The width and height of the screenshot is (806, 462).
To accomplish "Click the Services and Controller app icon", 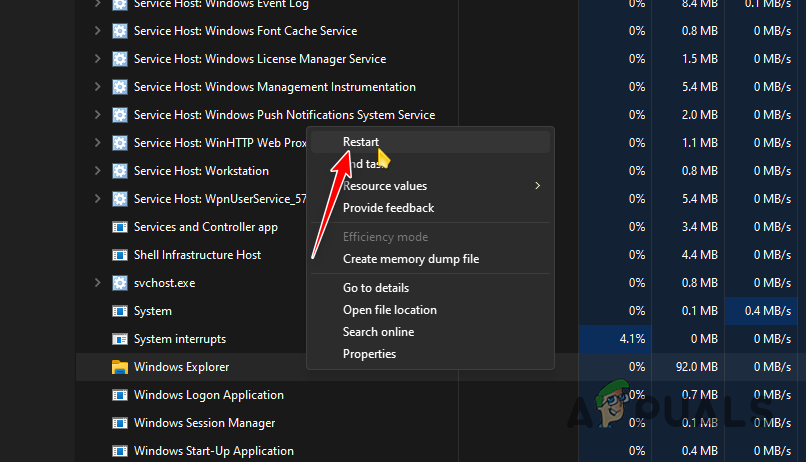I will [120, 227].
